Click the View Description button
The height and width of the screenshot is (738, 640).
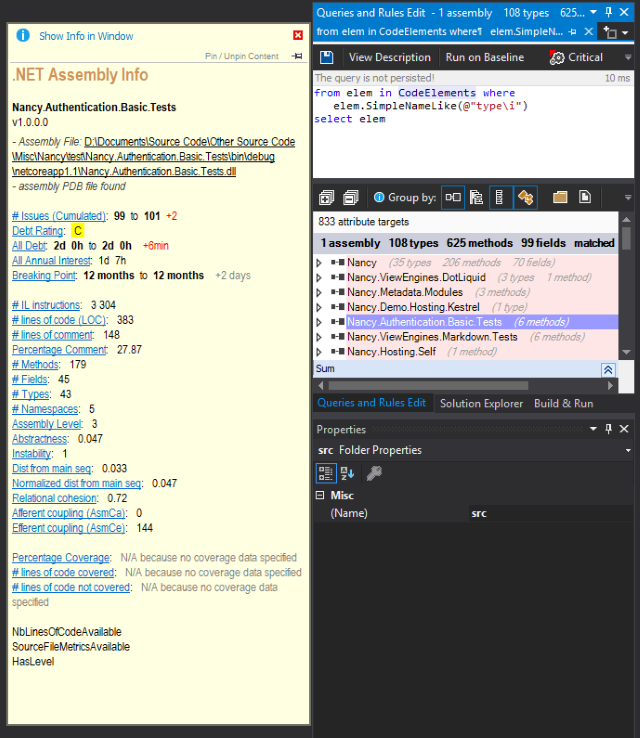pos(390,57)
